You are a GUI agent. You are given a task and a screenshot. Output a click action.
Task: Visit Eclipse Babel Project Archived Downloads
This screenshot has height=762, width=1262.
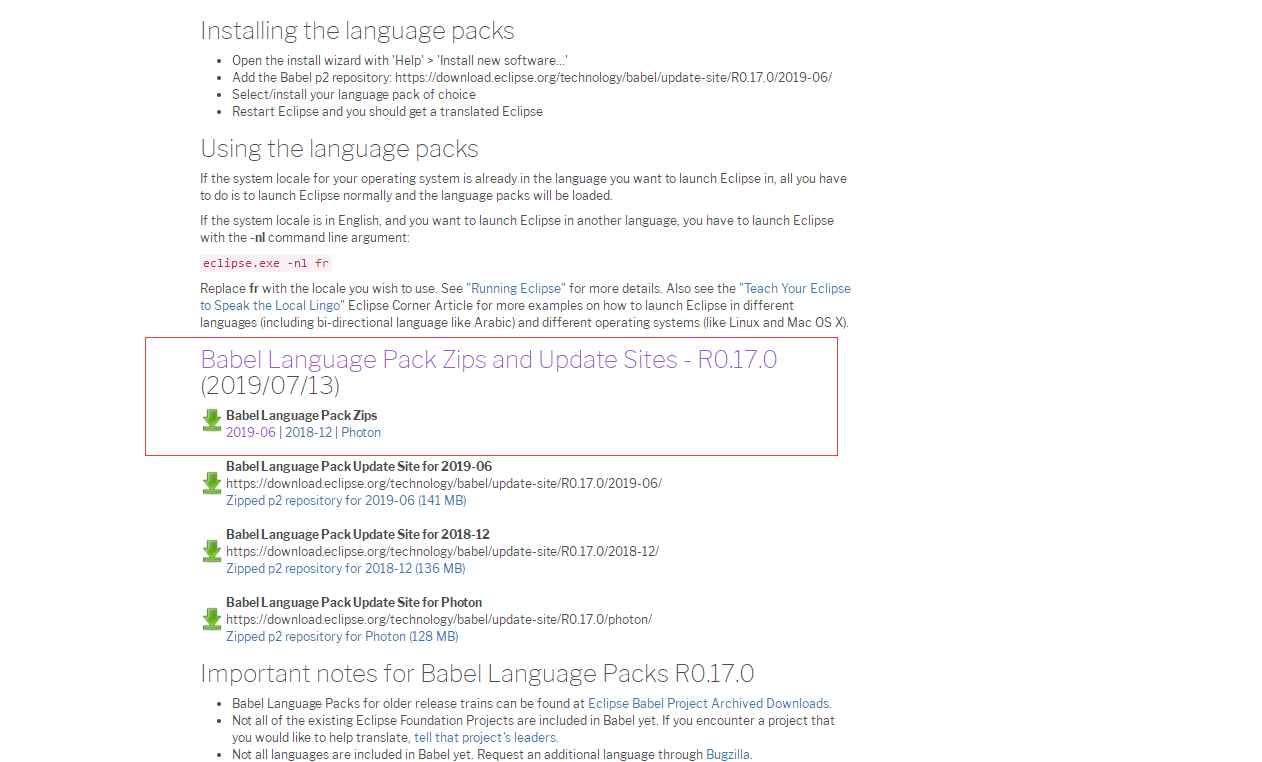[709, 704]
